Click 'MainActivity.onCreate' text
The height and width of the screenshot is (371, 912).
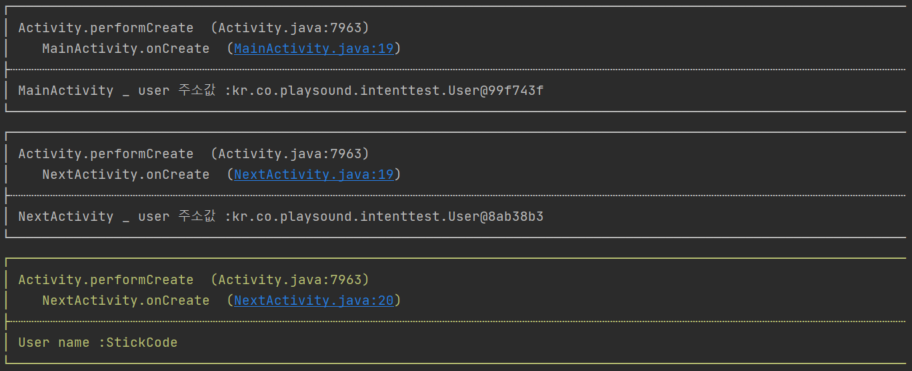coord(126,49)
